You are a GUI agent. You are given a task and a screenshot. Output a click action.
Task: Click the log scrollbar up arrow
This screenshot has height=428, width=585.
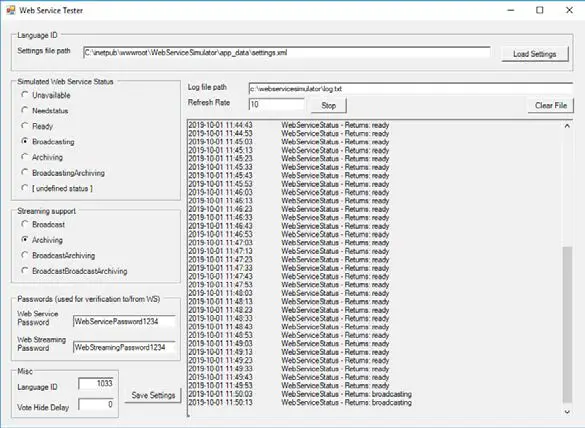point(567,126)
